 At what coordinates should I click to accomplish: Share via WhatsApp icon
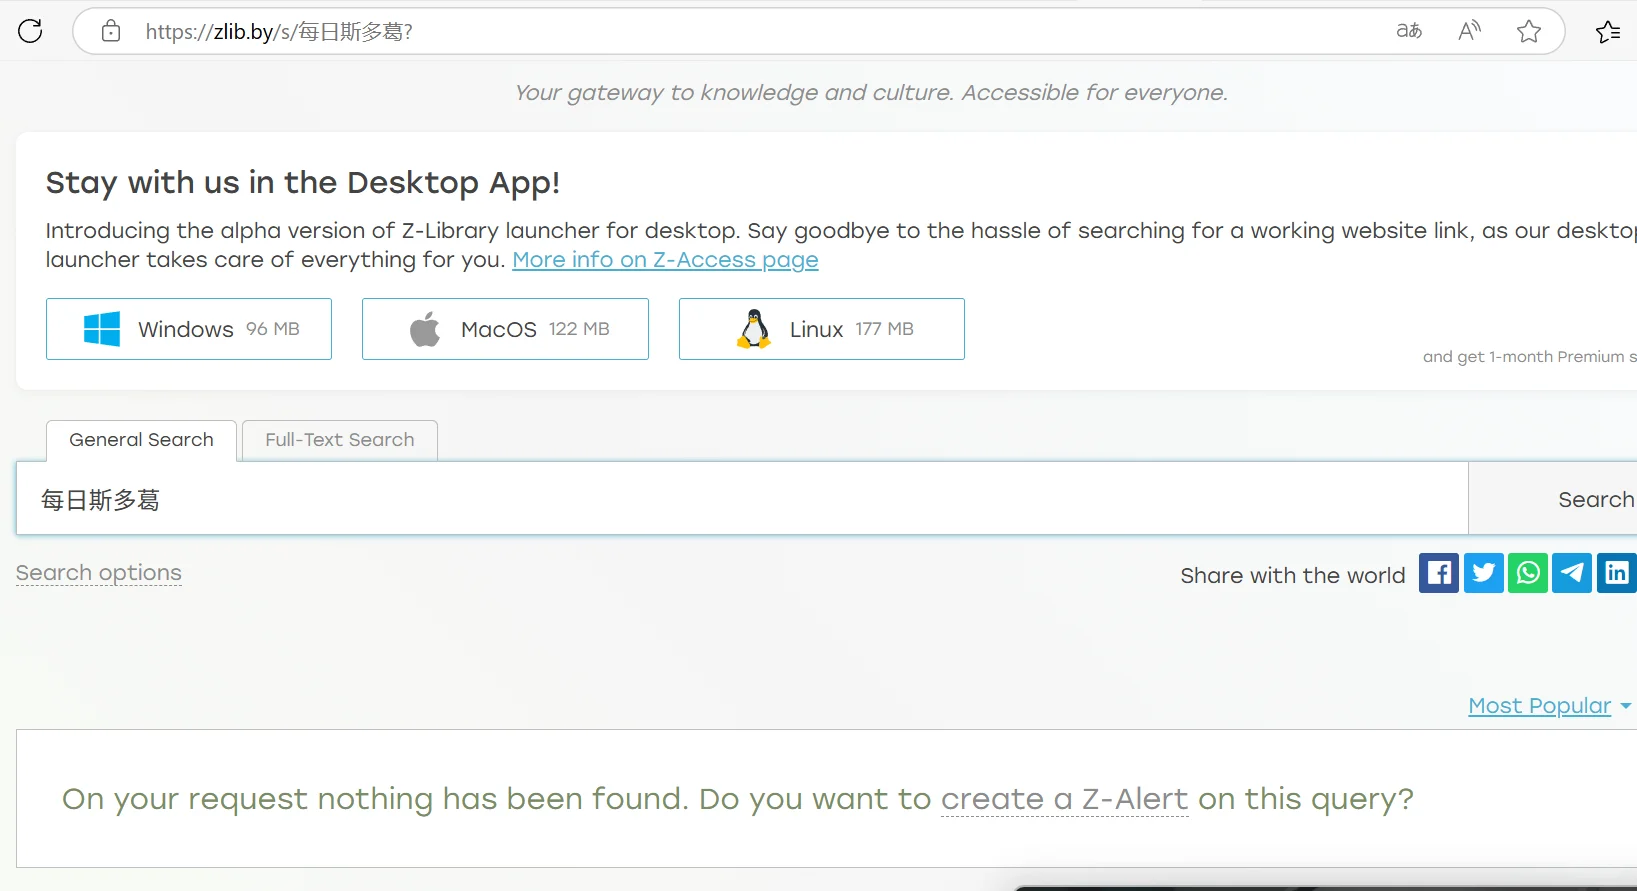[x=1528, y=573]
